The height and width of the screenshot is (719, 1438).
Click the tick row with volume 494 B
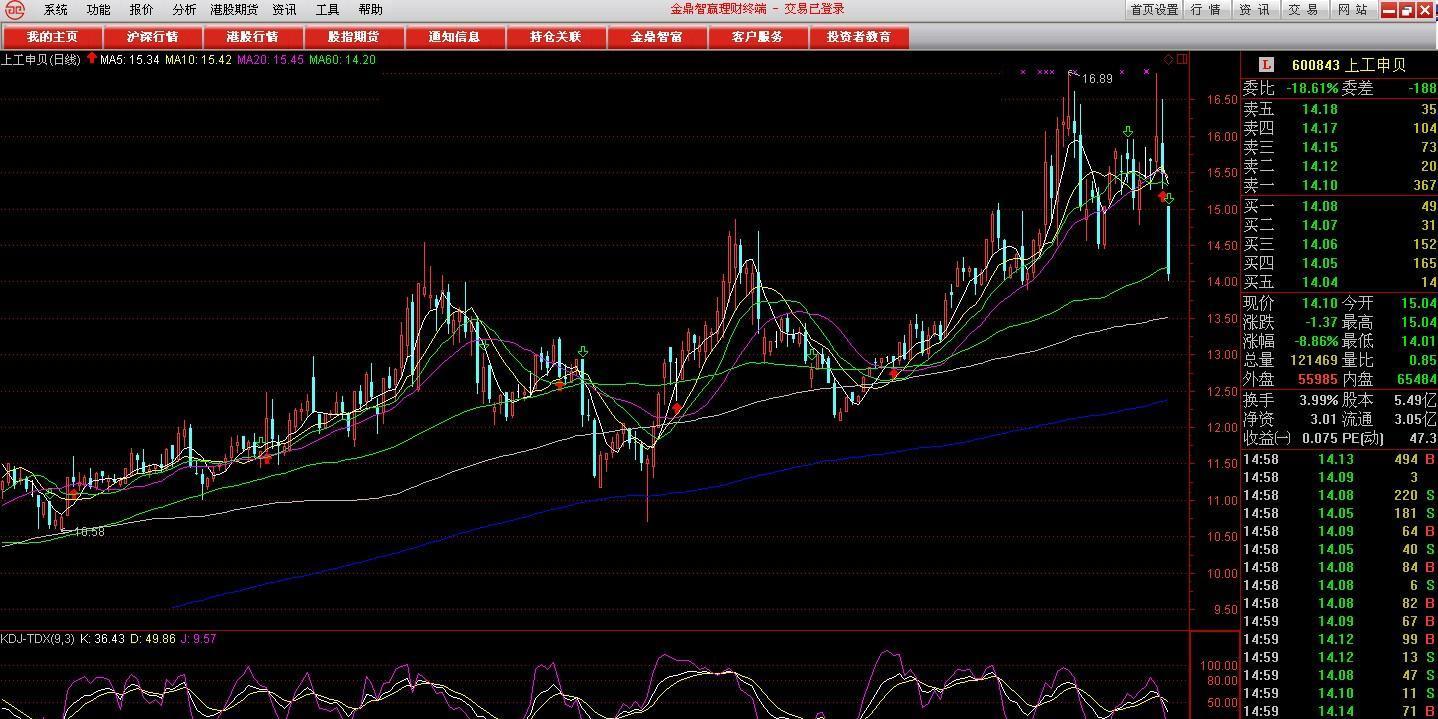pos(1339,459)
